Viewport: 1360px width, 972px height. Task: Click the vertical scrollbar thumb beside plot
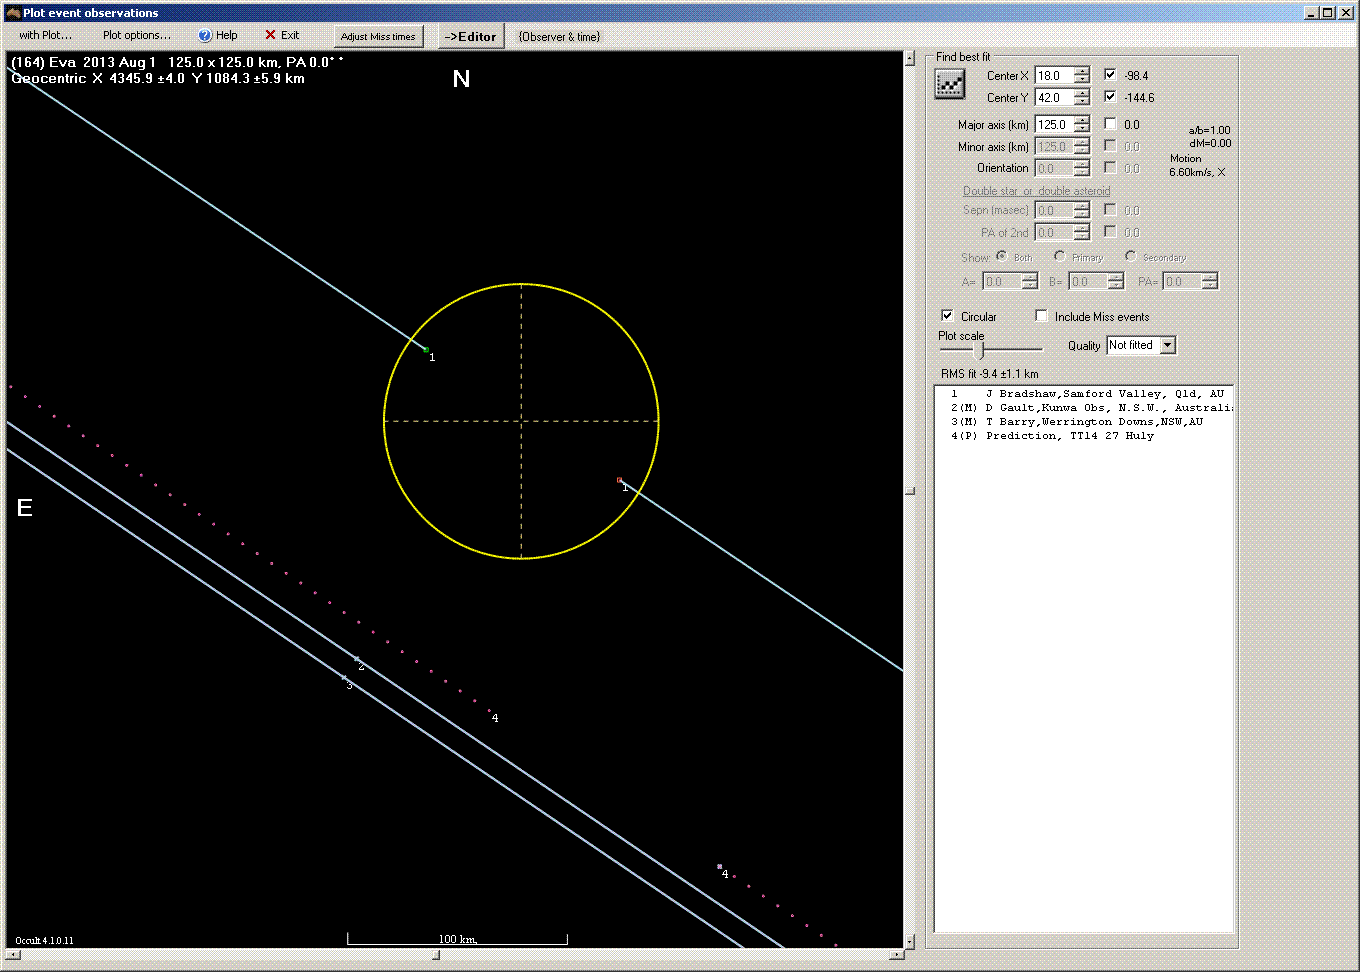coord(909,491)
